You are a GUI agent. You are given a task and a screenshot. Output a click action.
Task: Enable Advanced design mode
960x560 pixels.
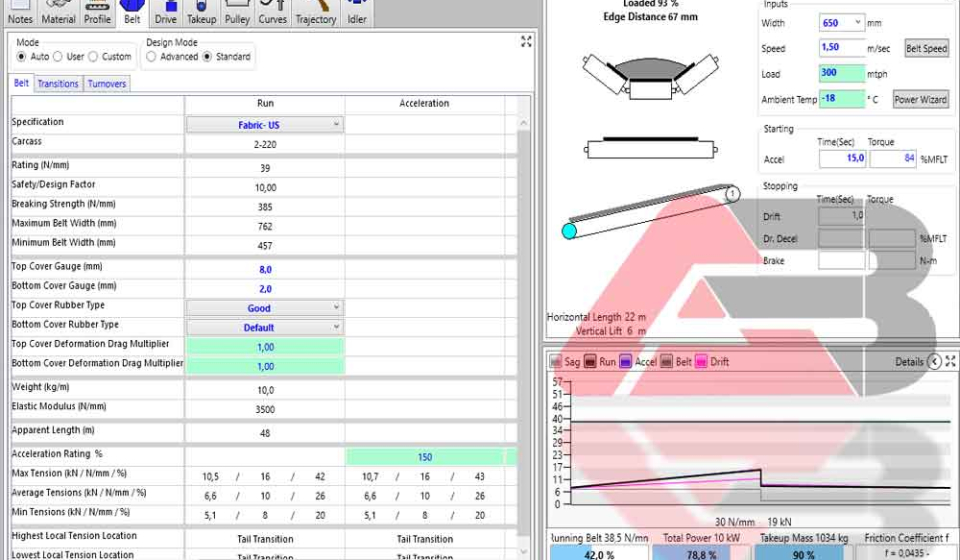[152, 57]
